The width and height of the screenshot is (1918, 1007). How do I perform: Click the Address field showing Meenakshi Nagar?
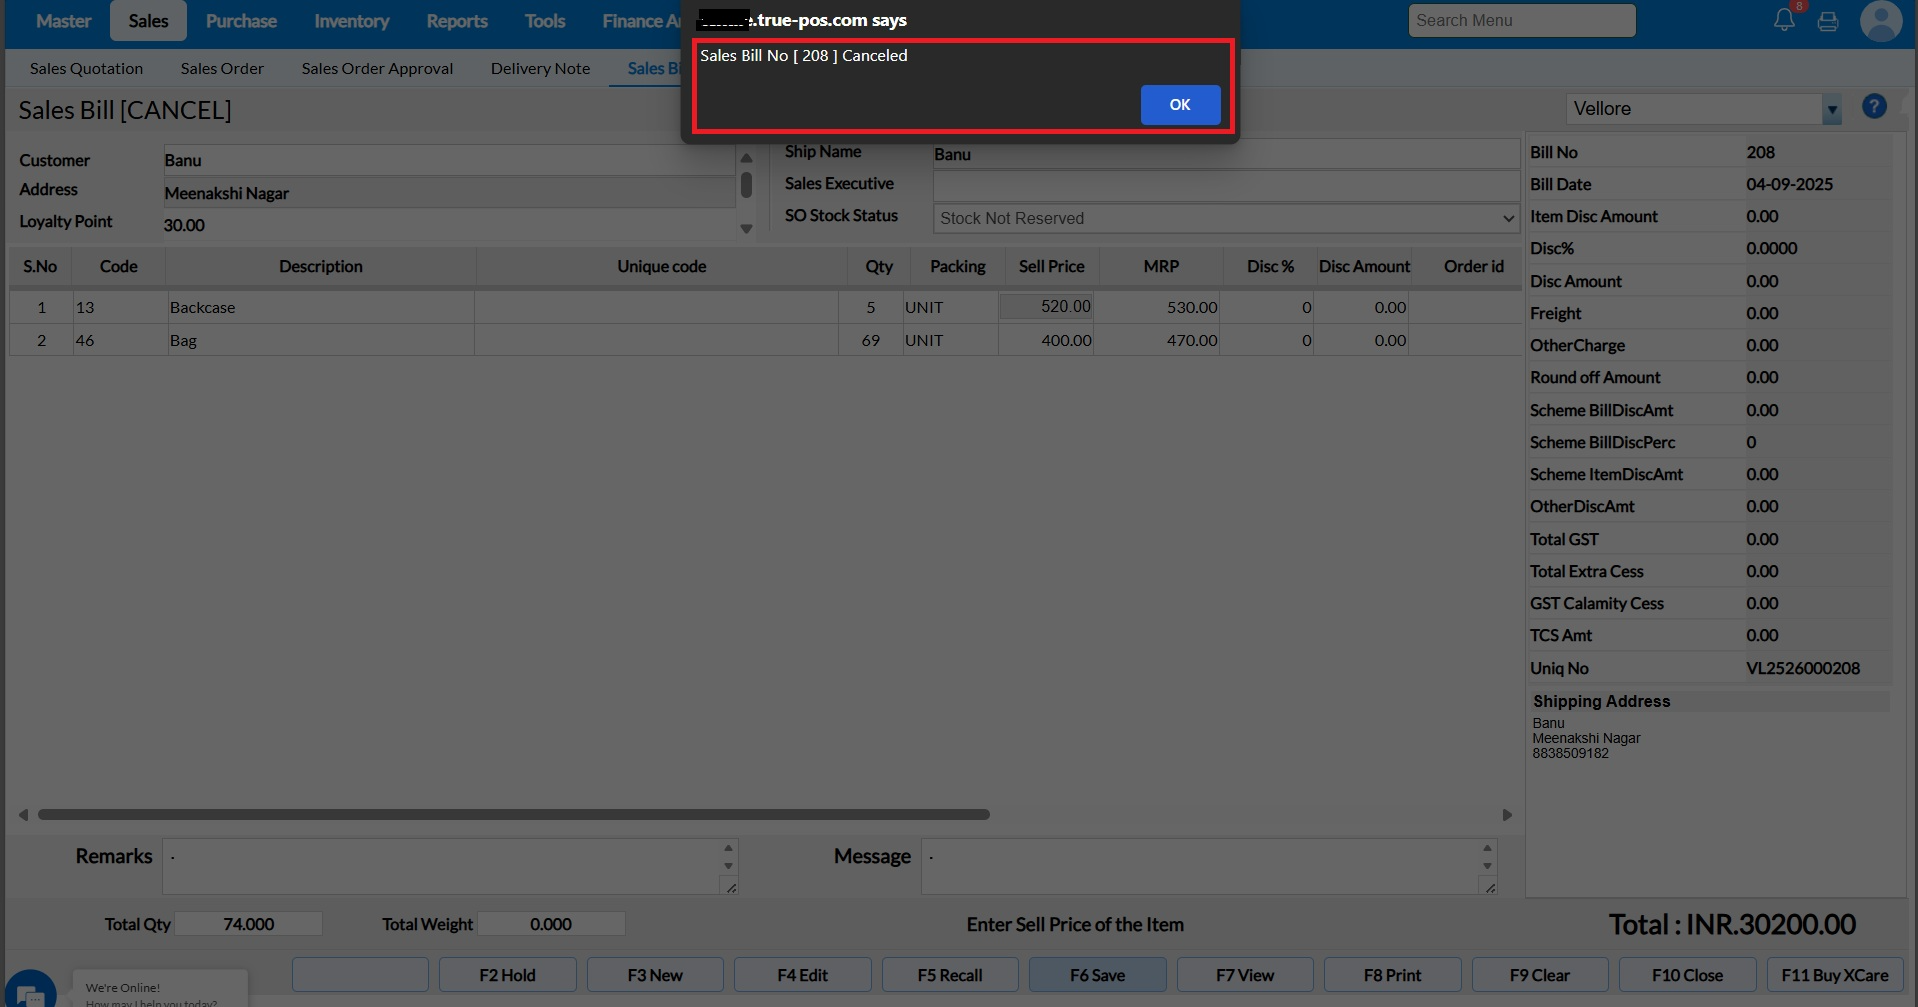click(449, 193)
